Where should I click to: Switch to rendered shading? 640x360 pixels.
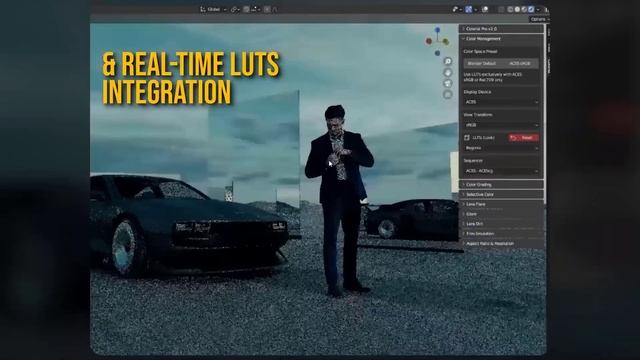(x=531, y=9)
